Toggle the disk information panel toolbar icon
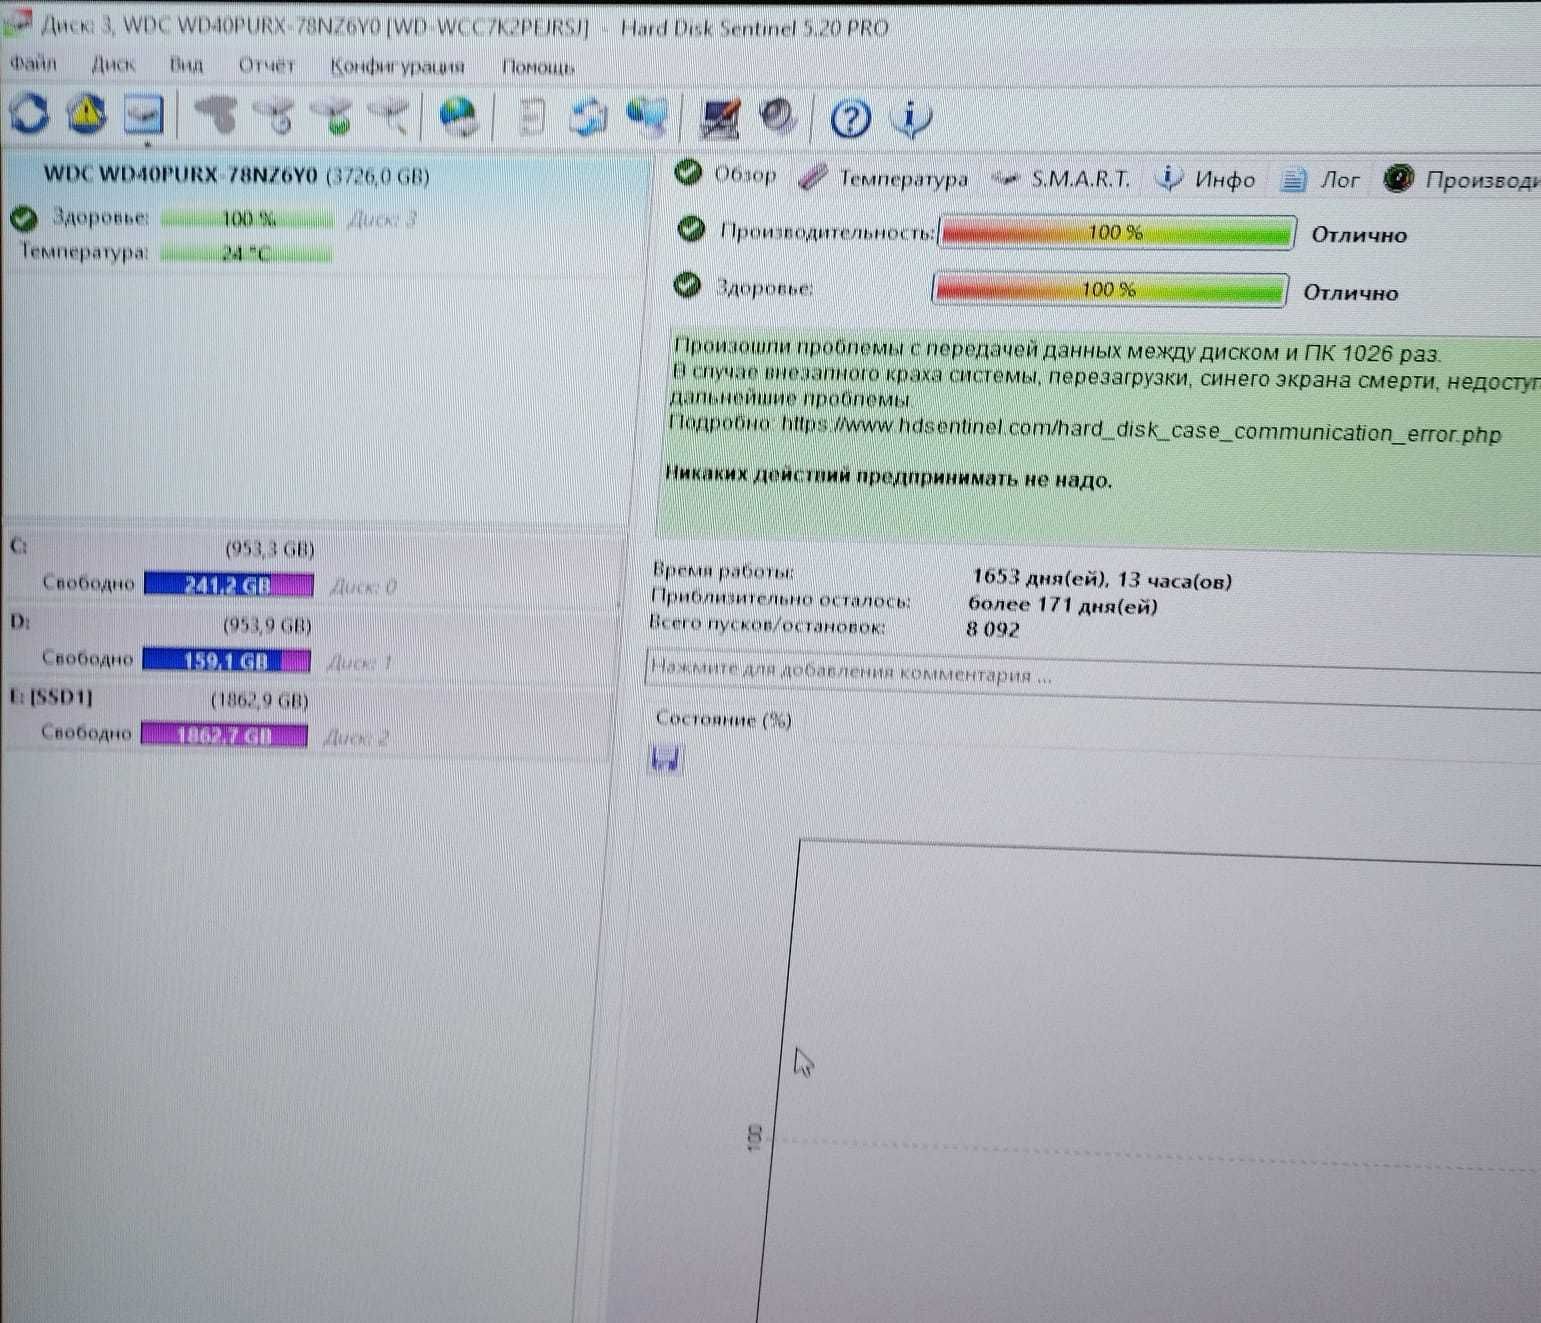Viewport: 1541px width, 1323px height. coord(144,114)
